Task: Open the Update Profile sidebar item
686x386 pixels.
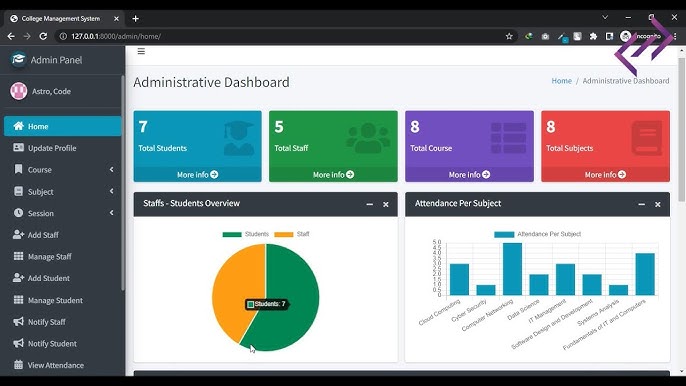Action: click(x=63, y=148)
